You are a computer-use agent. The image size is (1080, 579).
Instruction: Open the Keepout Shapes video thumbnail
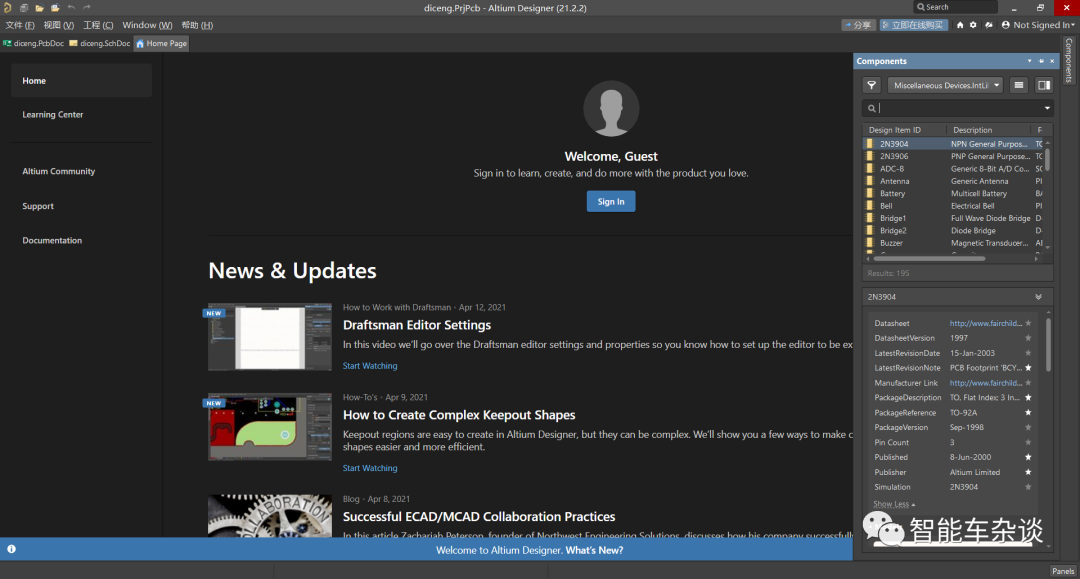point(269,427)
